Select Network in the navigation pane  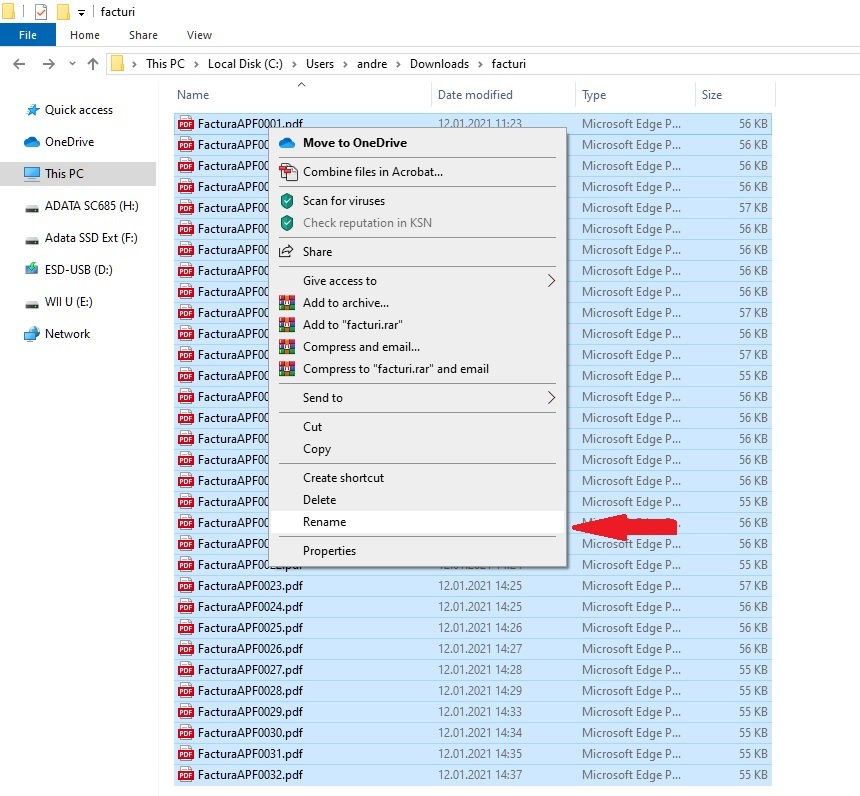click(x=67, y=334)
